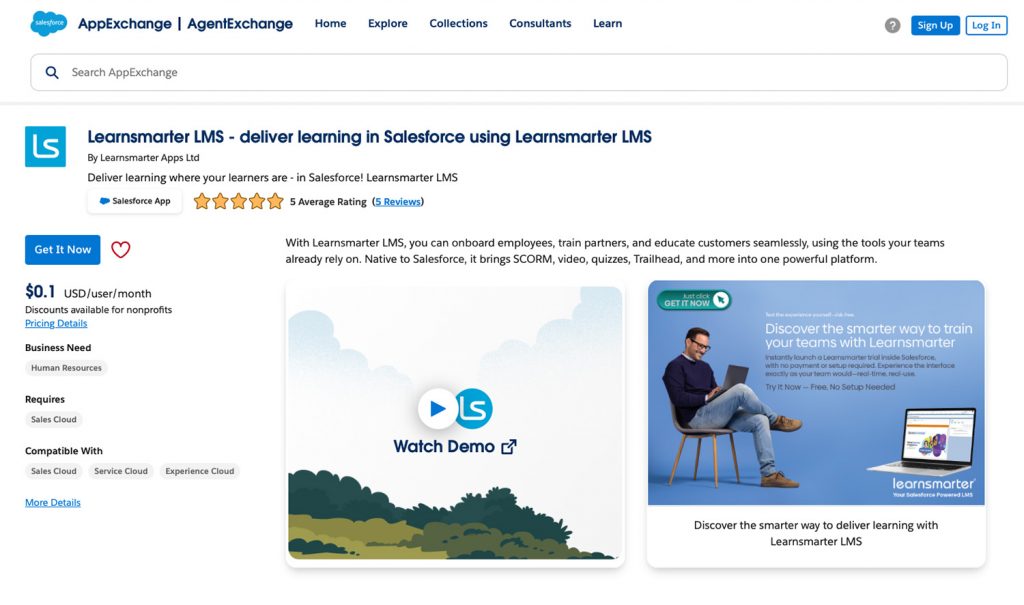
Task: Click the external link icon beside Watch Demo
Action: tap(509, 447)
